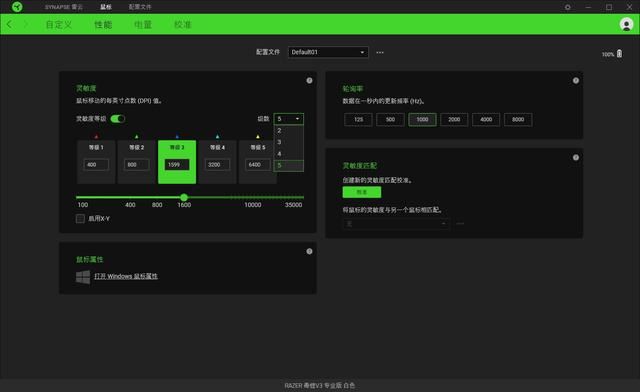Switch to the 配置文件 top tab

pos(140,7)
